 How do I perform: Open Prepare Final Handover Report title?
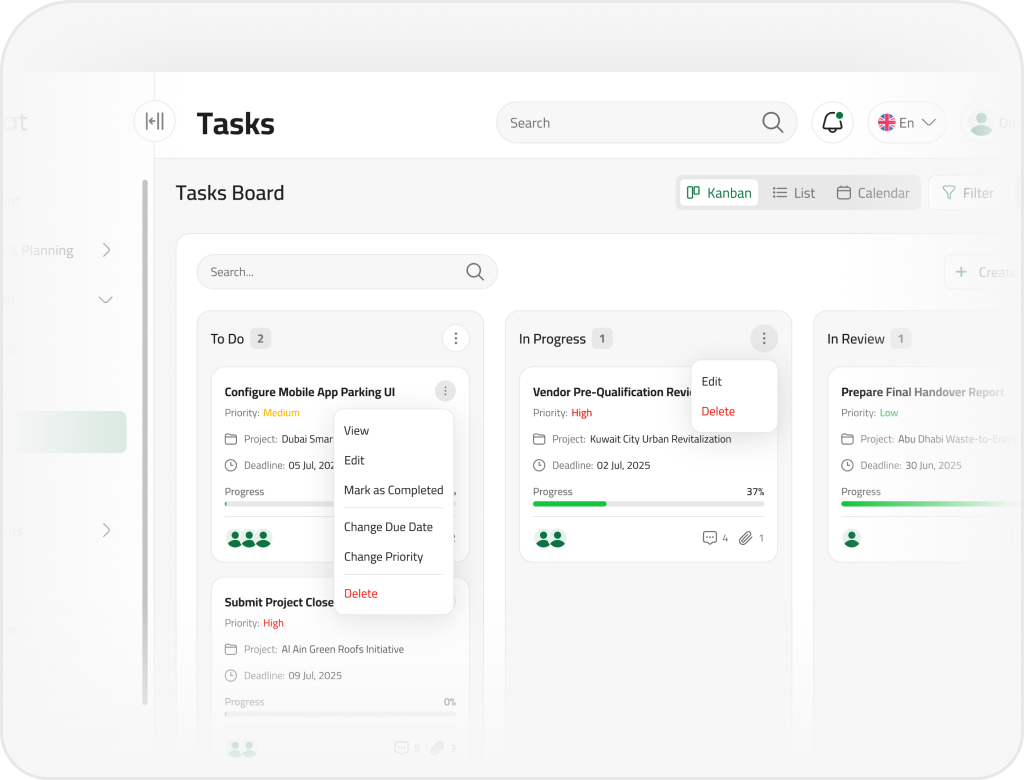coord(922,392)
